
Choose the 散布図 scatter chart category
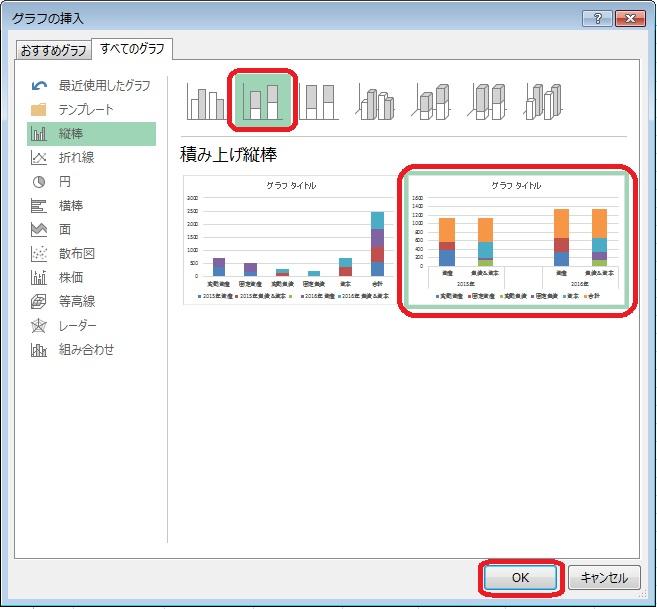(76, 254)
